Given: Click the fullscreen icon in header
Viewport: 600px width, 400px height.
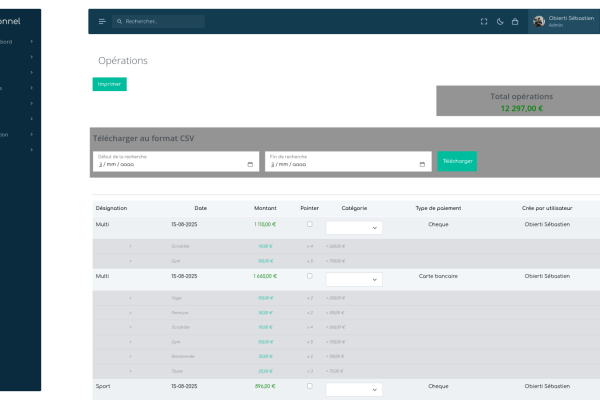Looking at the screenshot, I should tap(484, 21).
